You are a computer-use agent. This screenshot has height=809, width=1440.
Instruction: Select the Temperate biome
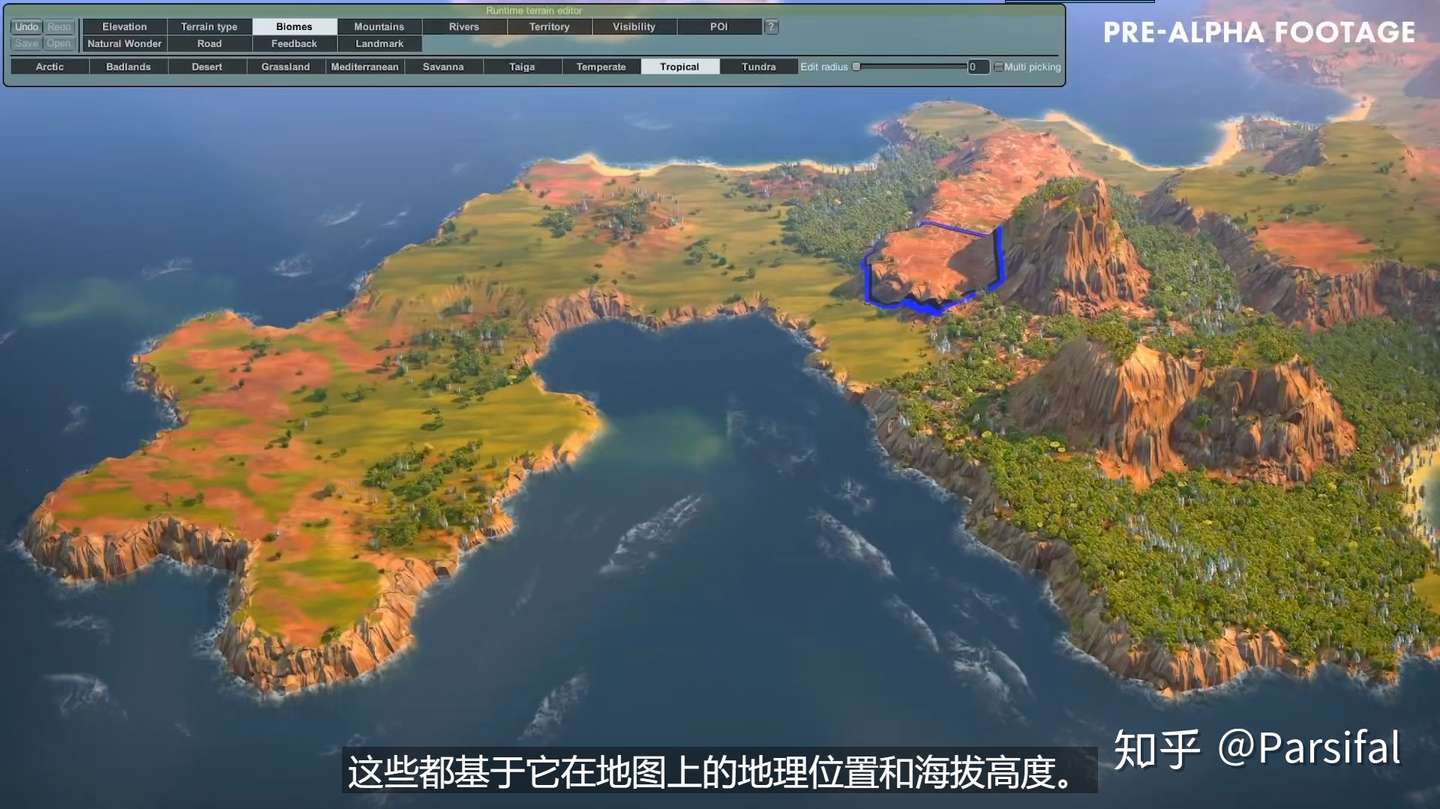[x=601, y=67]
